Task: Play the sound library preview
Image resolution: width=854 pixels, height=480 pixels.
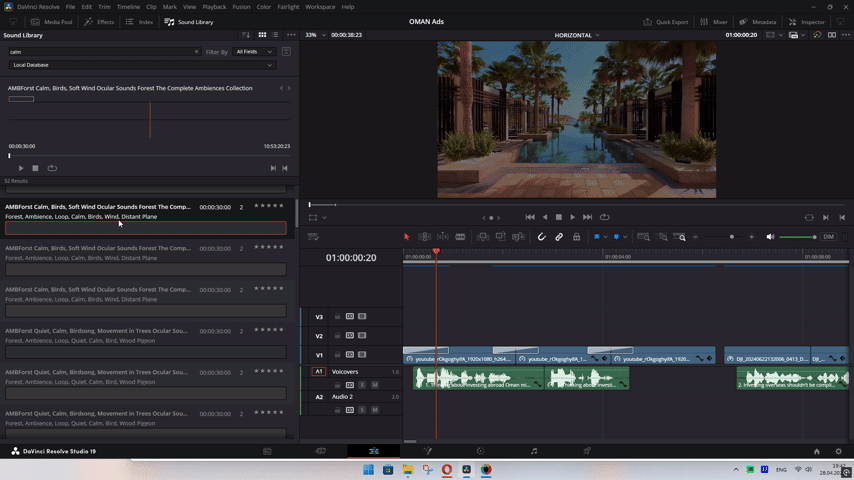Action: tap(21, 168)
